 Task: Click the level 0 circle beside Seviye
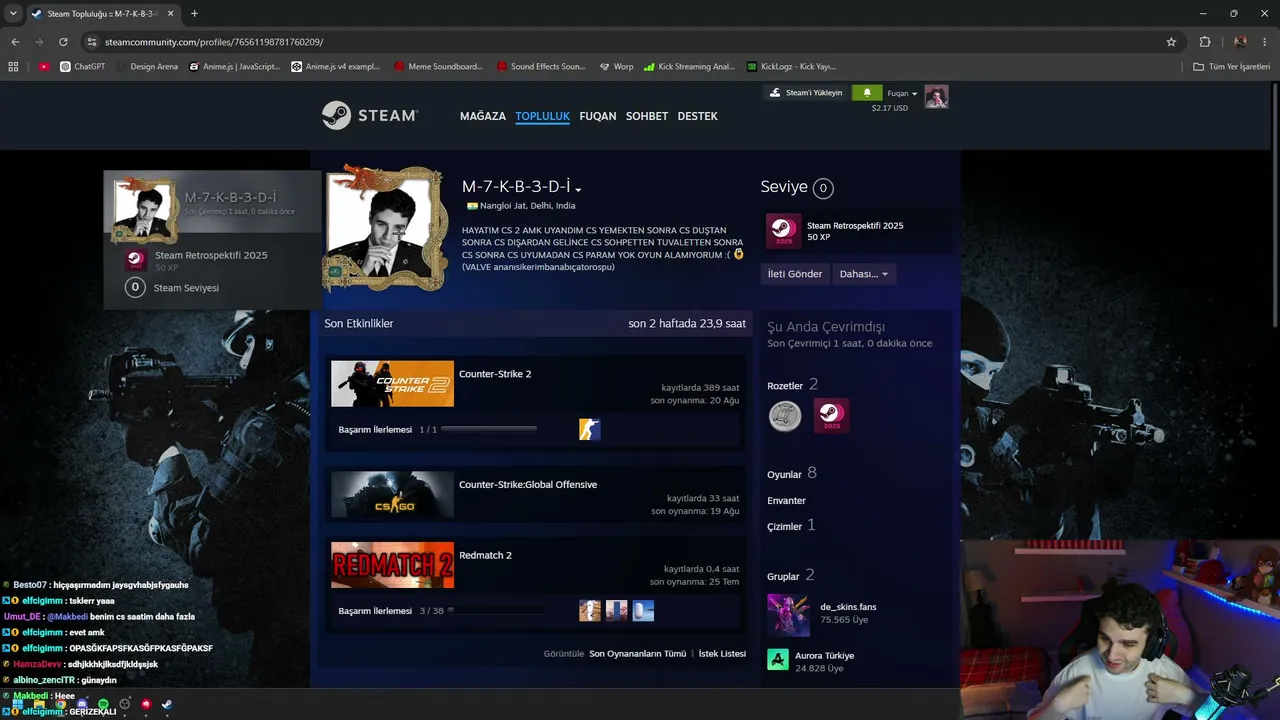point(823,188)
